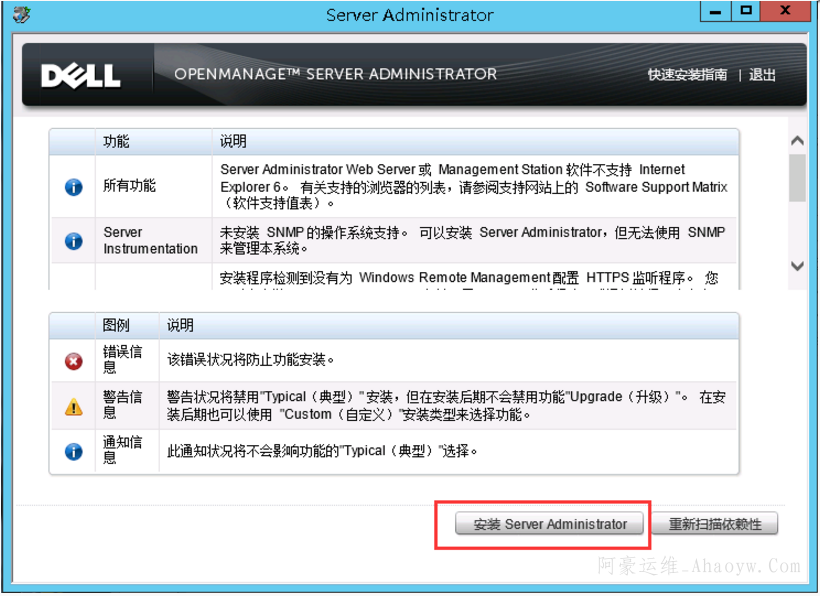Click the 安装 Server Administrator button
This screenshot has height=596, width=820.
pyautogui.click(x=549, y=524)
